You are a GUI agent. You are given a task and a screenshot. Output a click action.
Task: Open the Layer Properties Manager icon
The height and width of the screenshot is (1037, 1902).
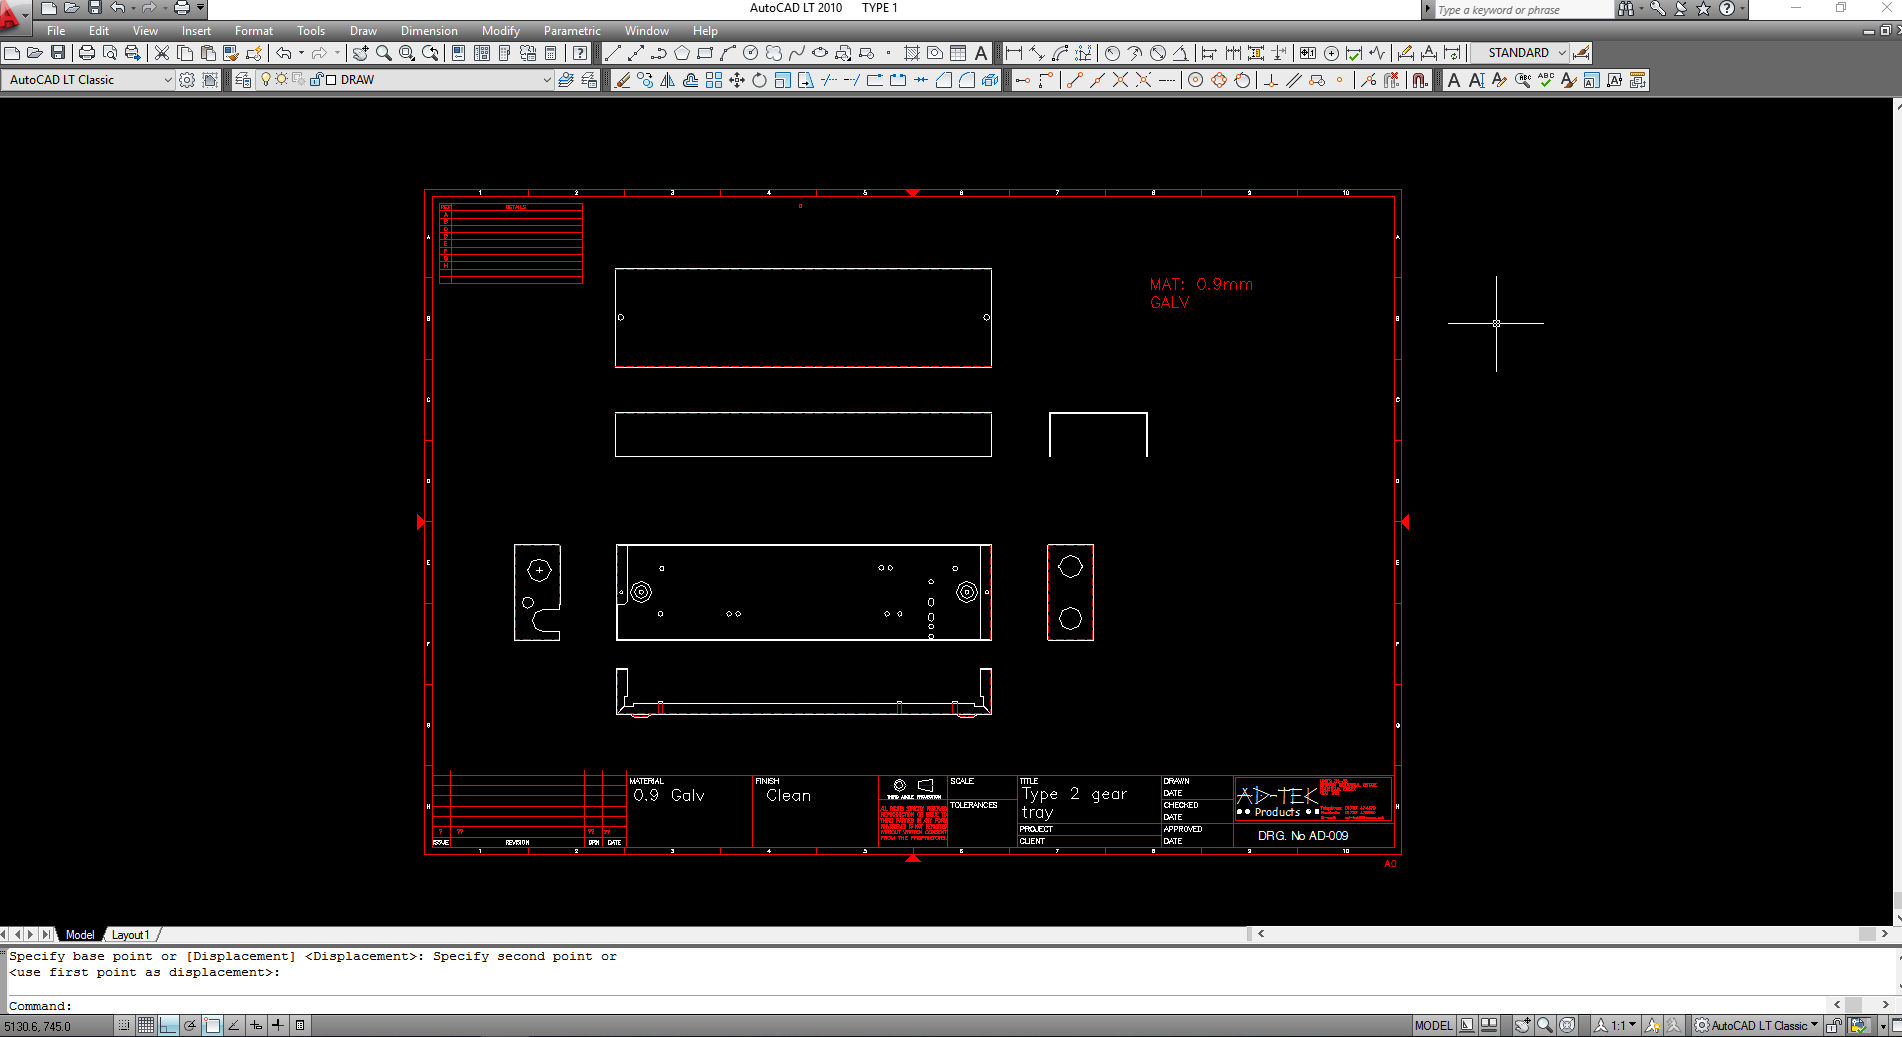(243, 80)
